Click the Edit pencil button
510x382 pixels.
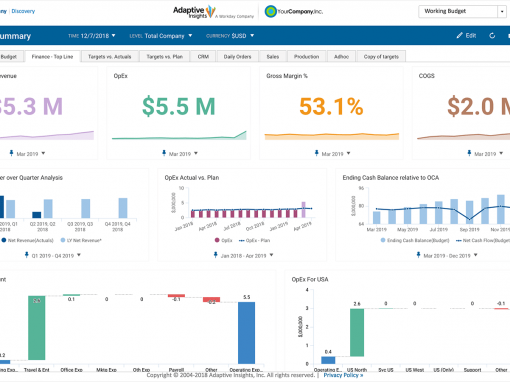(466, 36)
